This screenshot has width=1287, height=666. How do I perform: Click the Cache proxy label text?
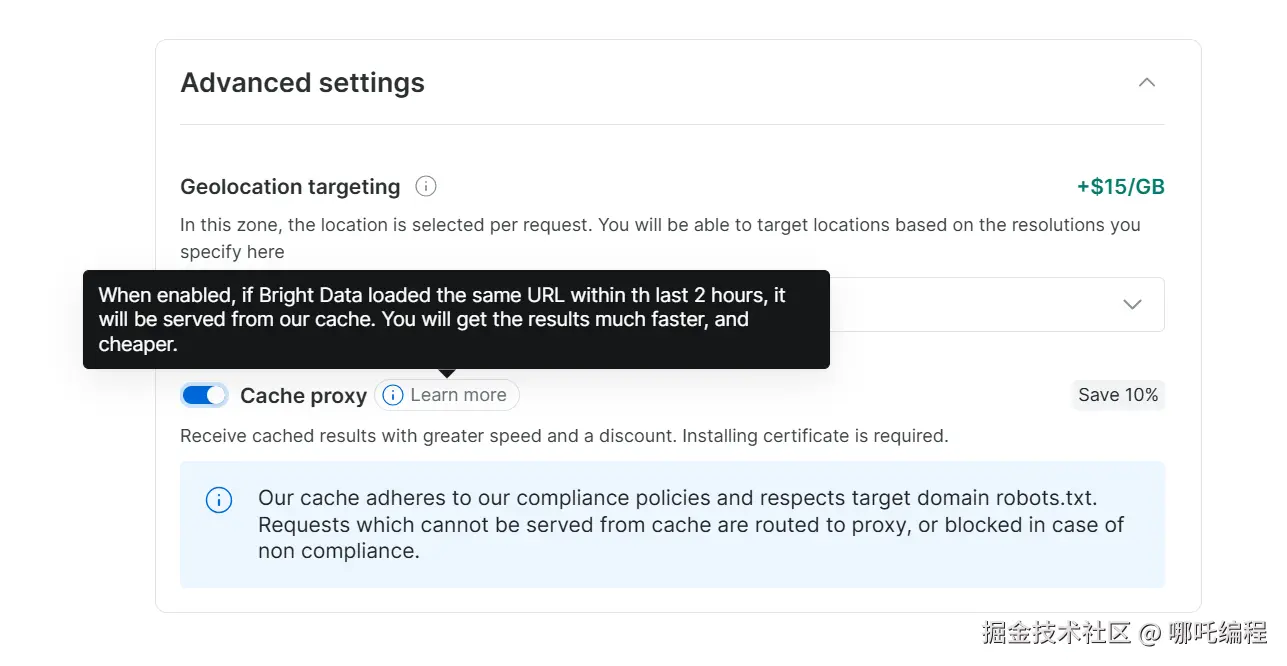pos(303,396)
